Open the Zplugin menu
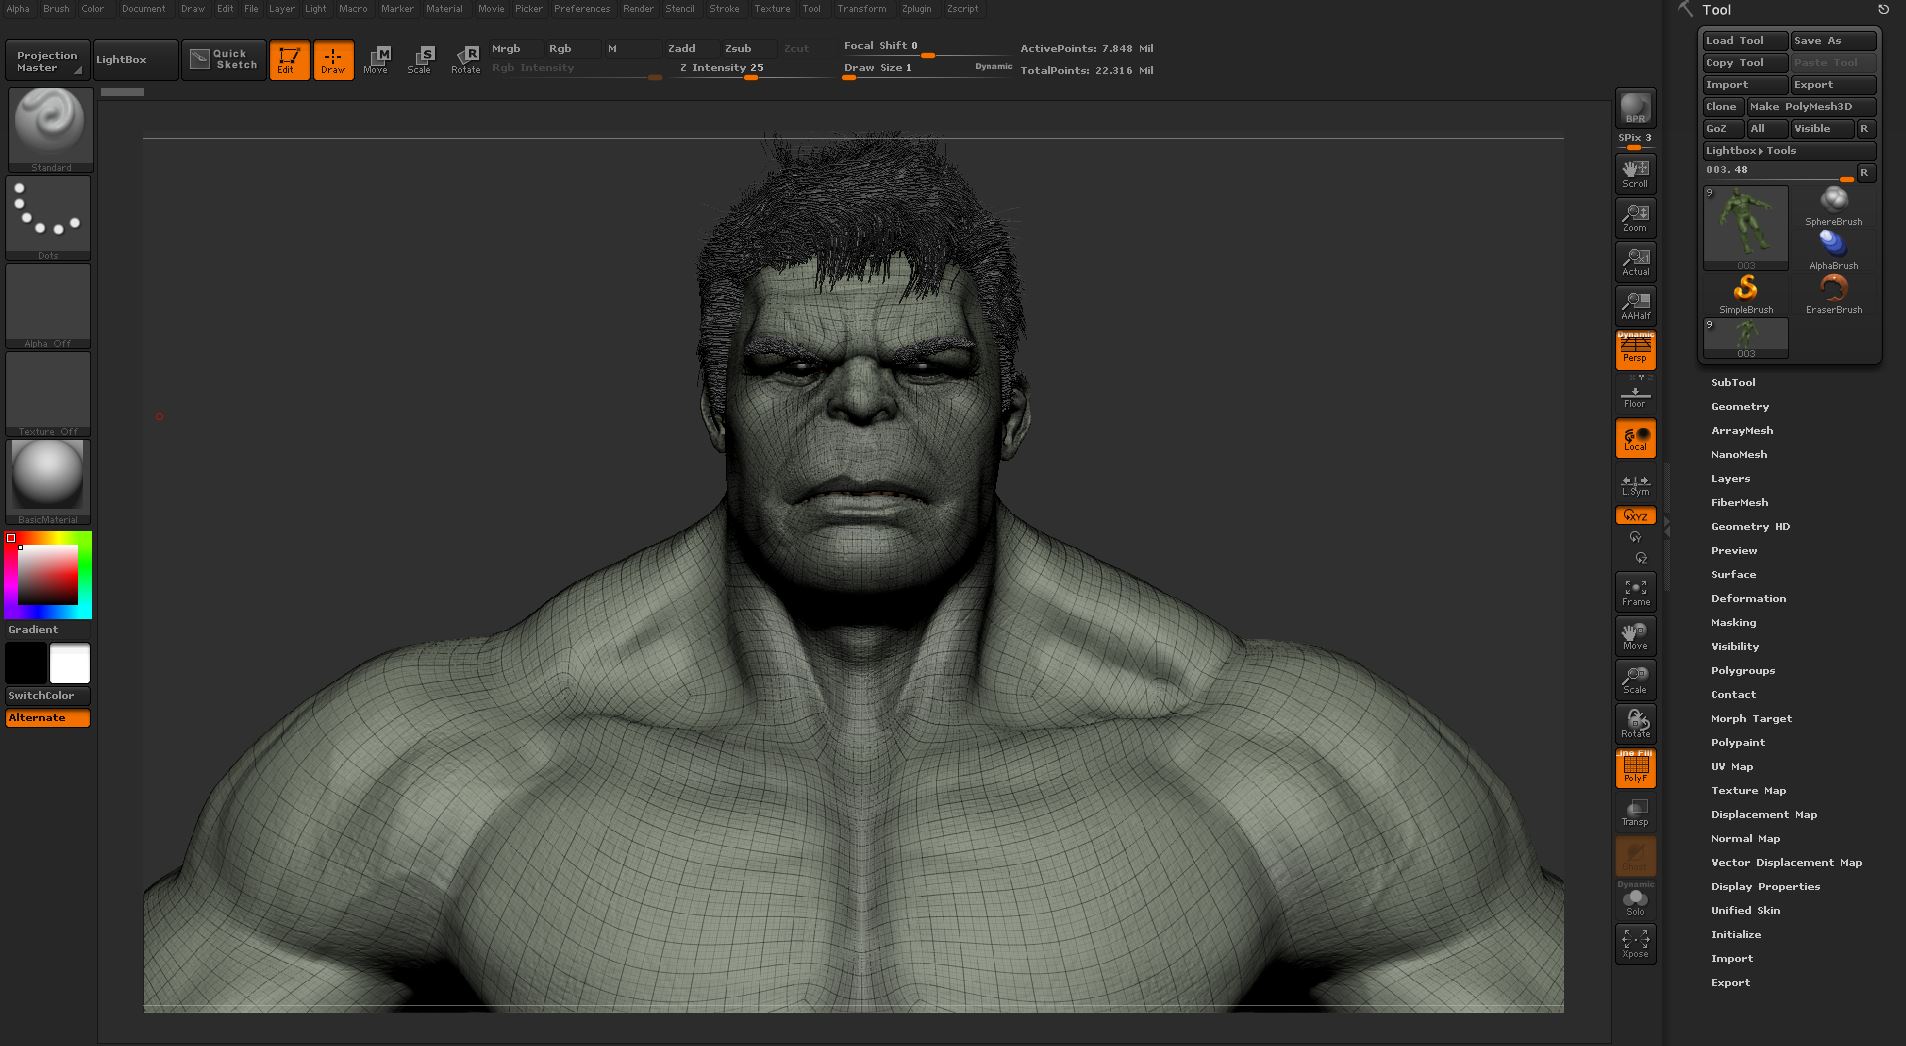The image size is (1906, 1046). coord(916,8)
